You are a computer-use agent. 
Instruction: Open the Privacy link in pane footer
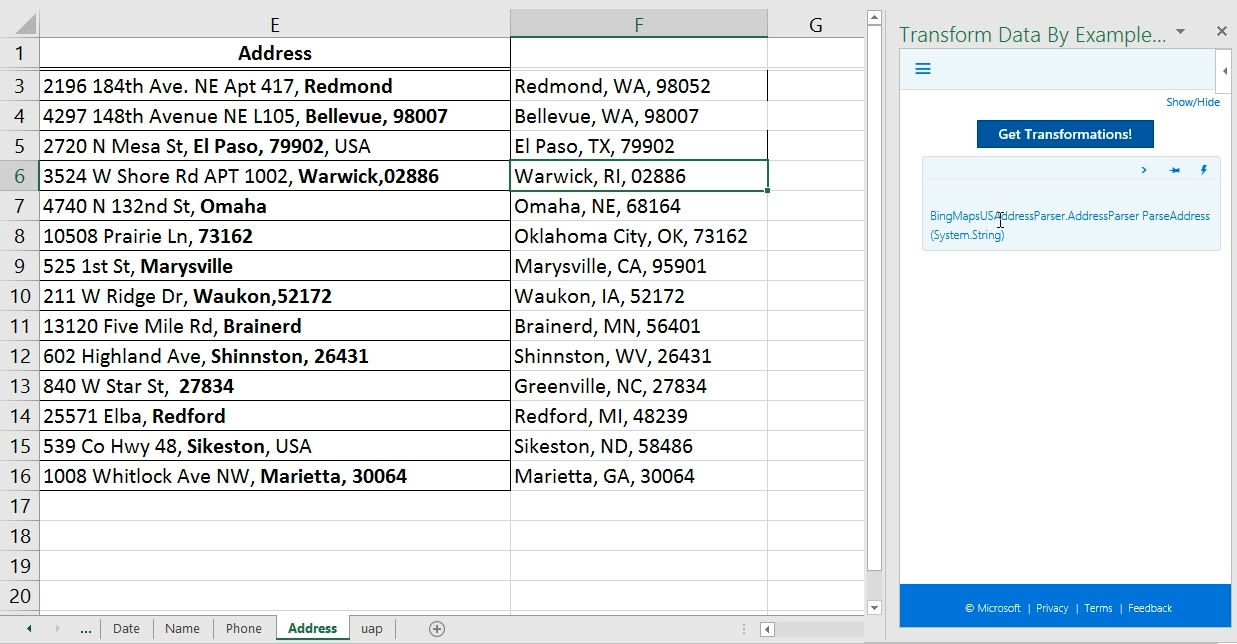(1052, 608)
